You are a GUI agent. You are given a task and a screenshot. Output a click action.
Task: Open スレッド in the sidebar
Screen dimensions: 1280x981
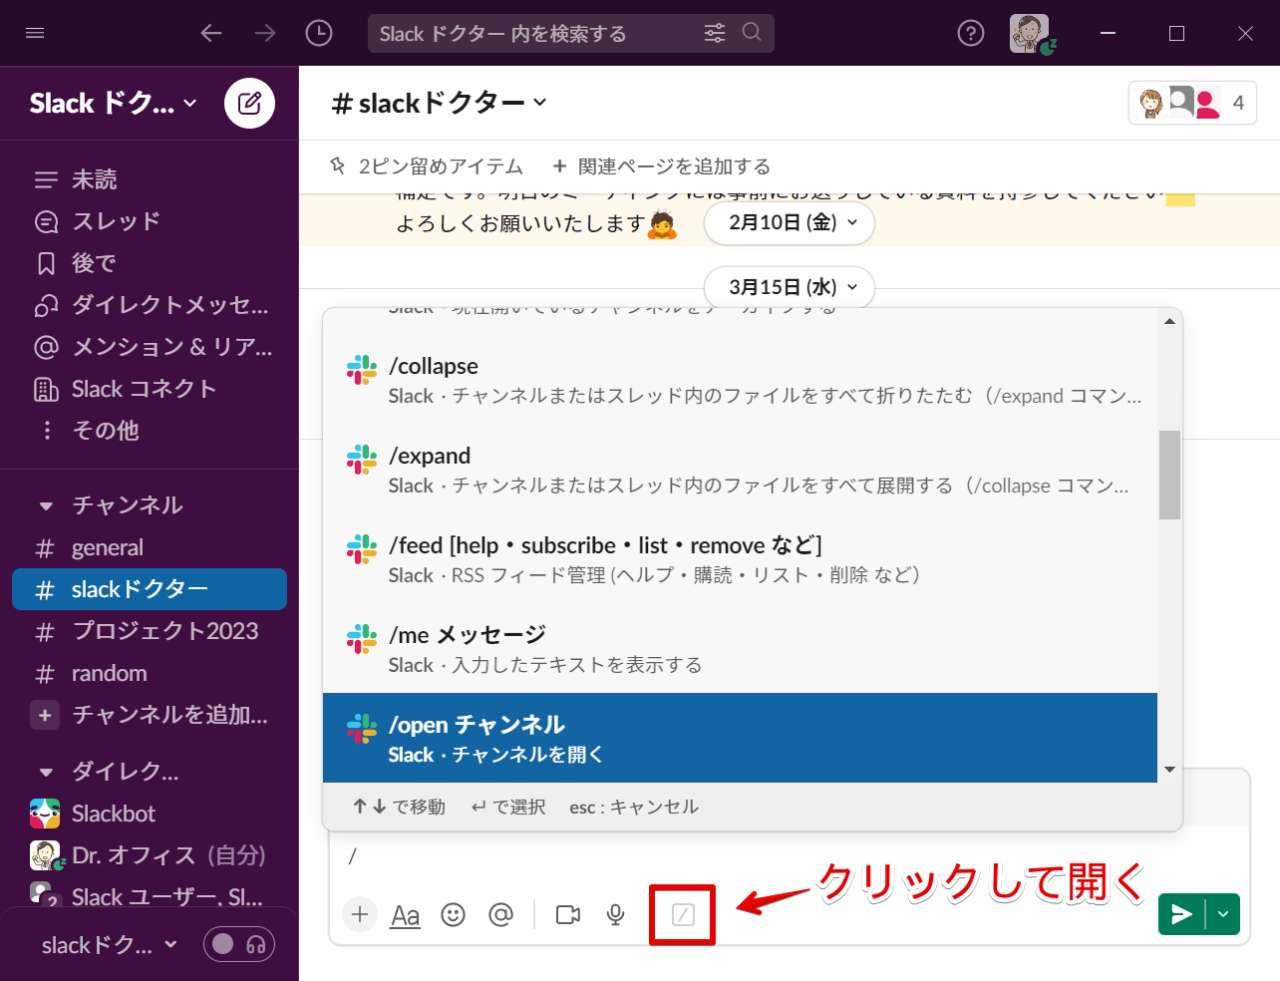pyautogui.click(x=149, y=222)
